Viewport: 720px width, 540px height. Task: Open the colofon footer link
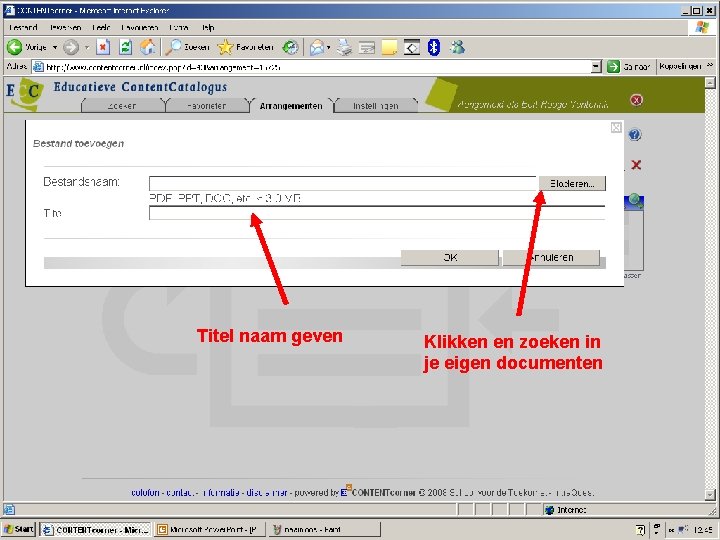point(145,493)
